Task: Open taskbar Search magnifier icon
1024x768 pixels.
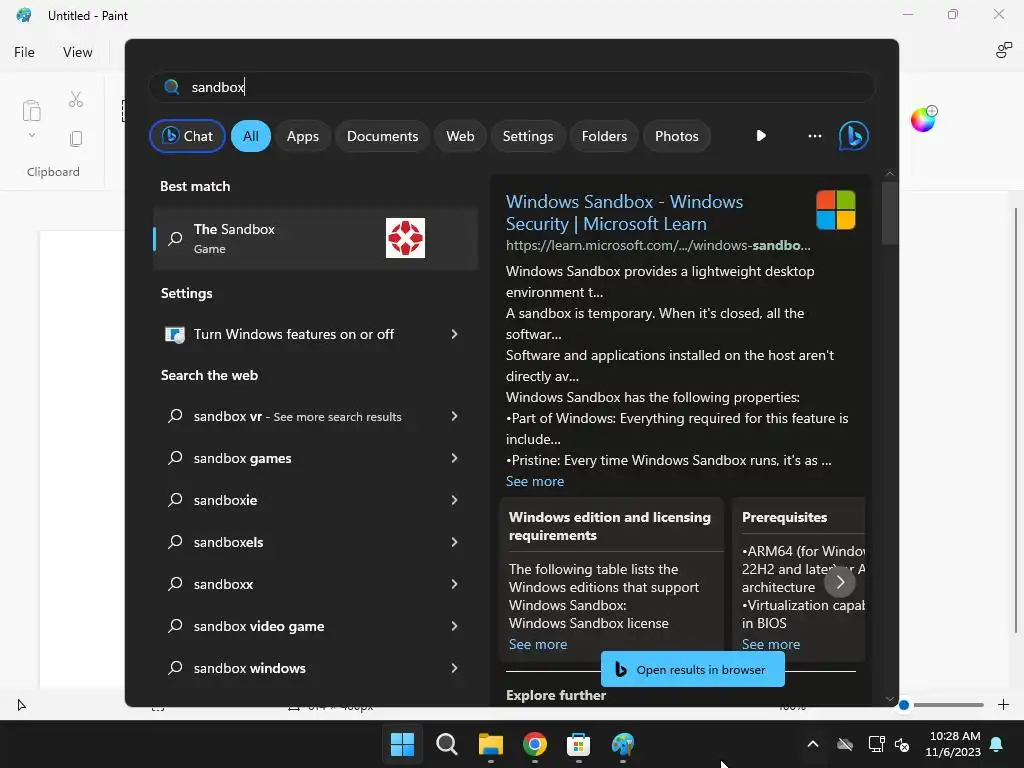Action: point(447,744)
